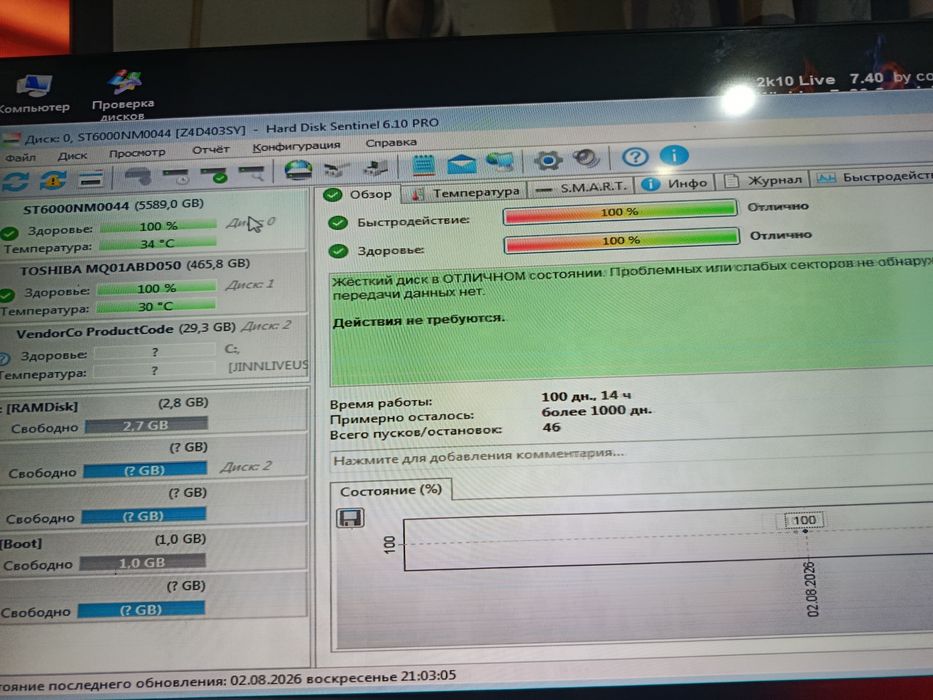Click the ST6000NM0044 temperature 34 °C bar
This screenshot has width=933, height=700.
(158, 243)
